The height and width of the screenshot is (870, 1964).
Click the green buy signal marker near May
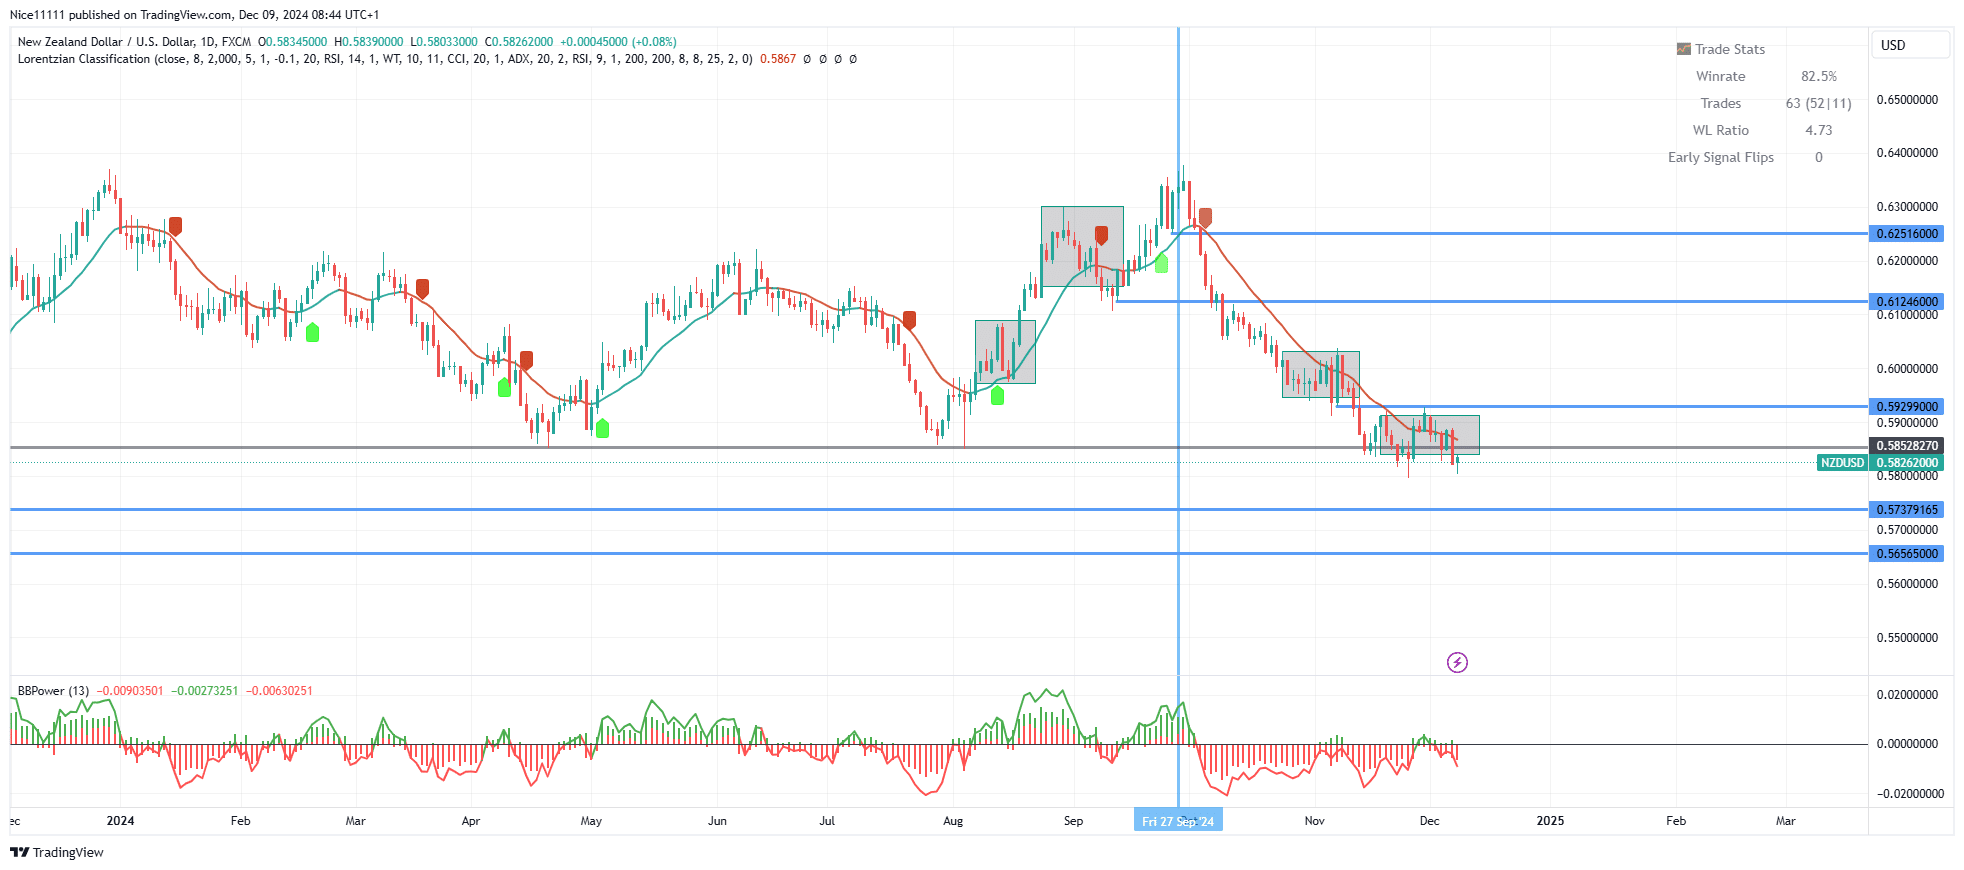pyautogui.click(x=602, y=428)
